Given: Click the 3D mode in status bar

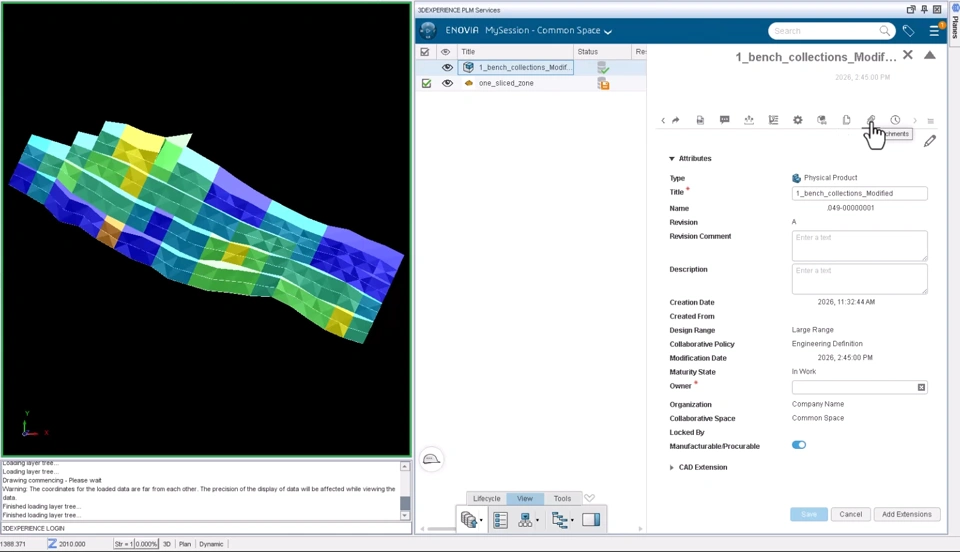Looking at the screenshot, I should click(167, 544).
